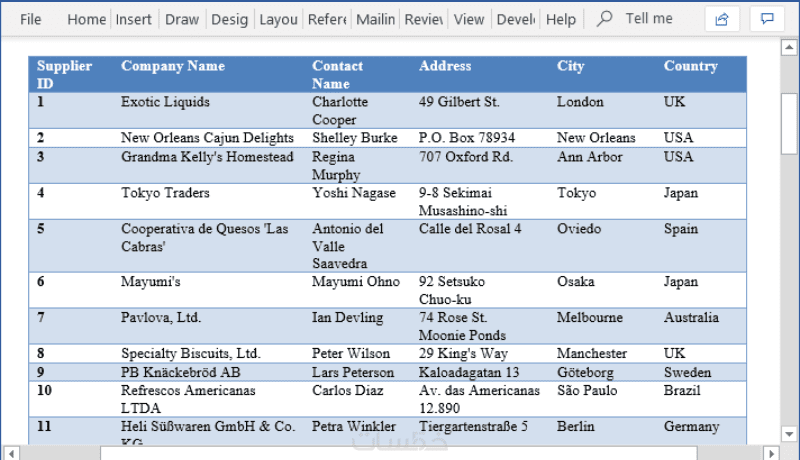This screenshot has height=460, width=800.
Task: Click New Orleans Cajun Delights cell
Action: (x=209, y=138)
